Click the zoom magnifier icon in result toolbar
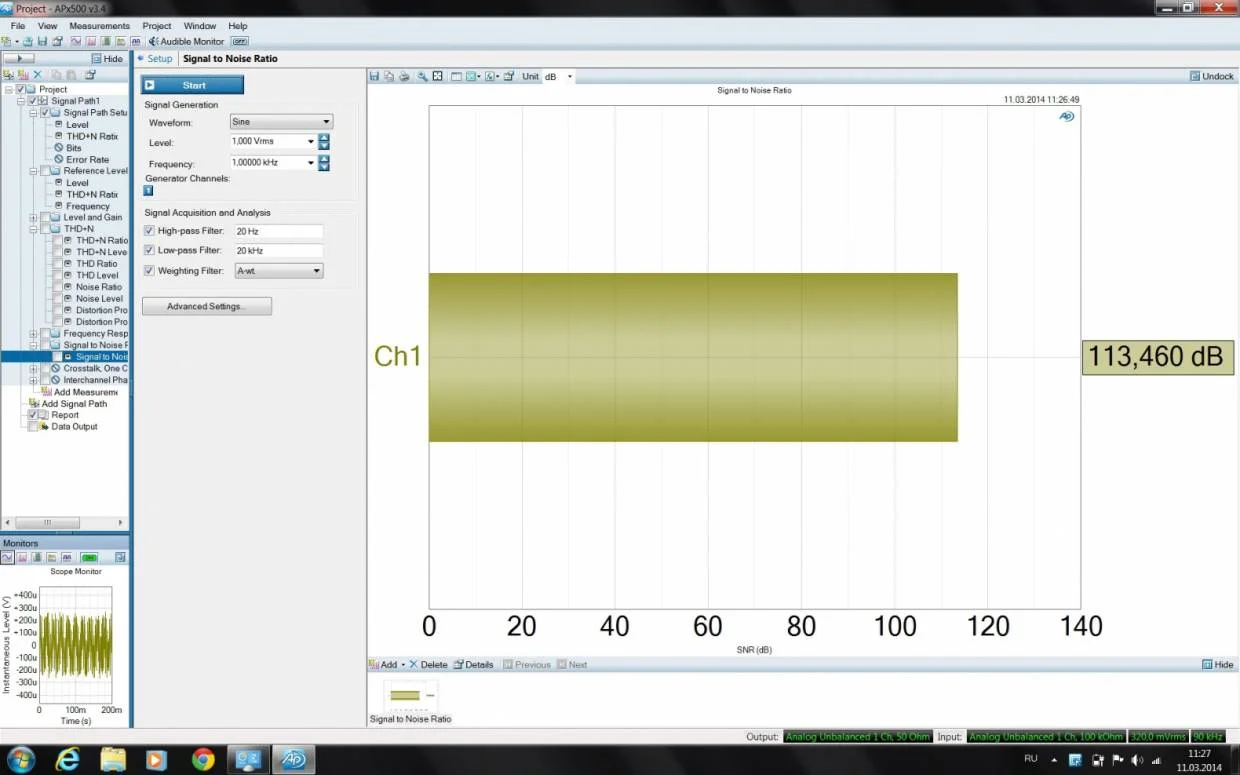 [423, 76]
